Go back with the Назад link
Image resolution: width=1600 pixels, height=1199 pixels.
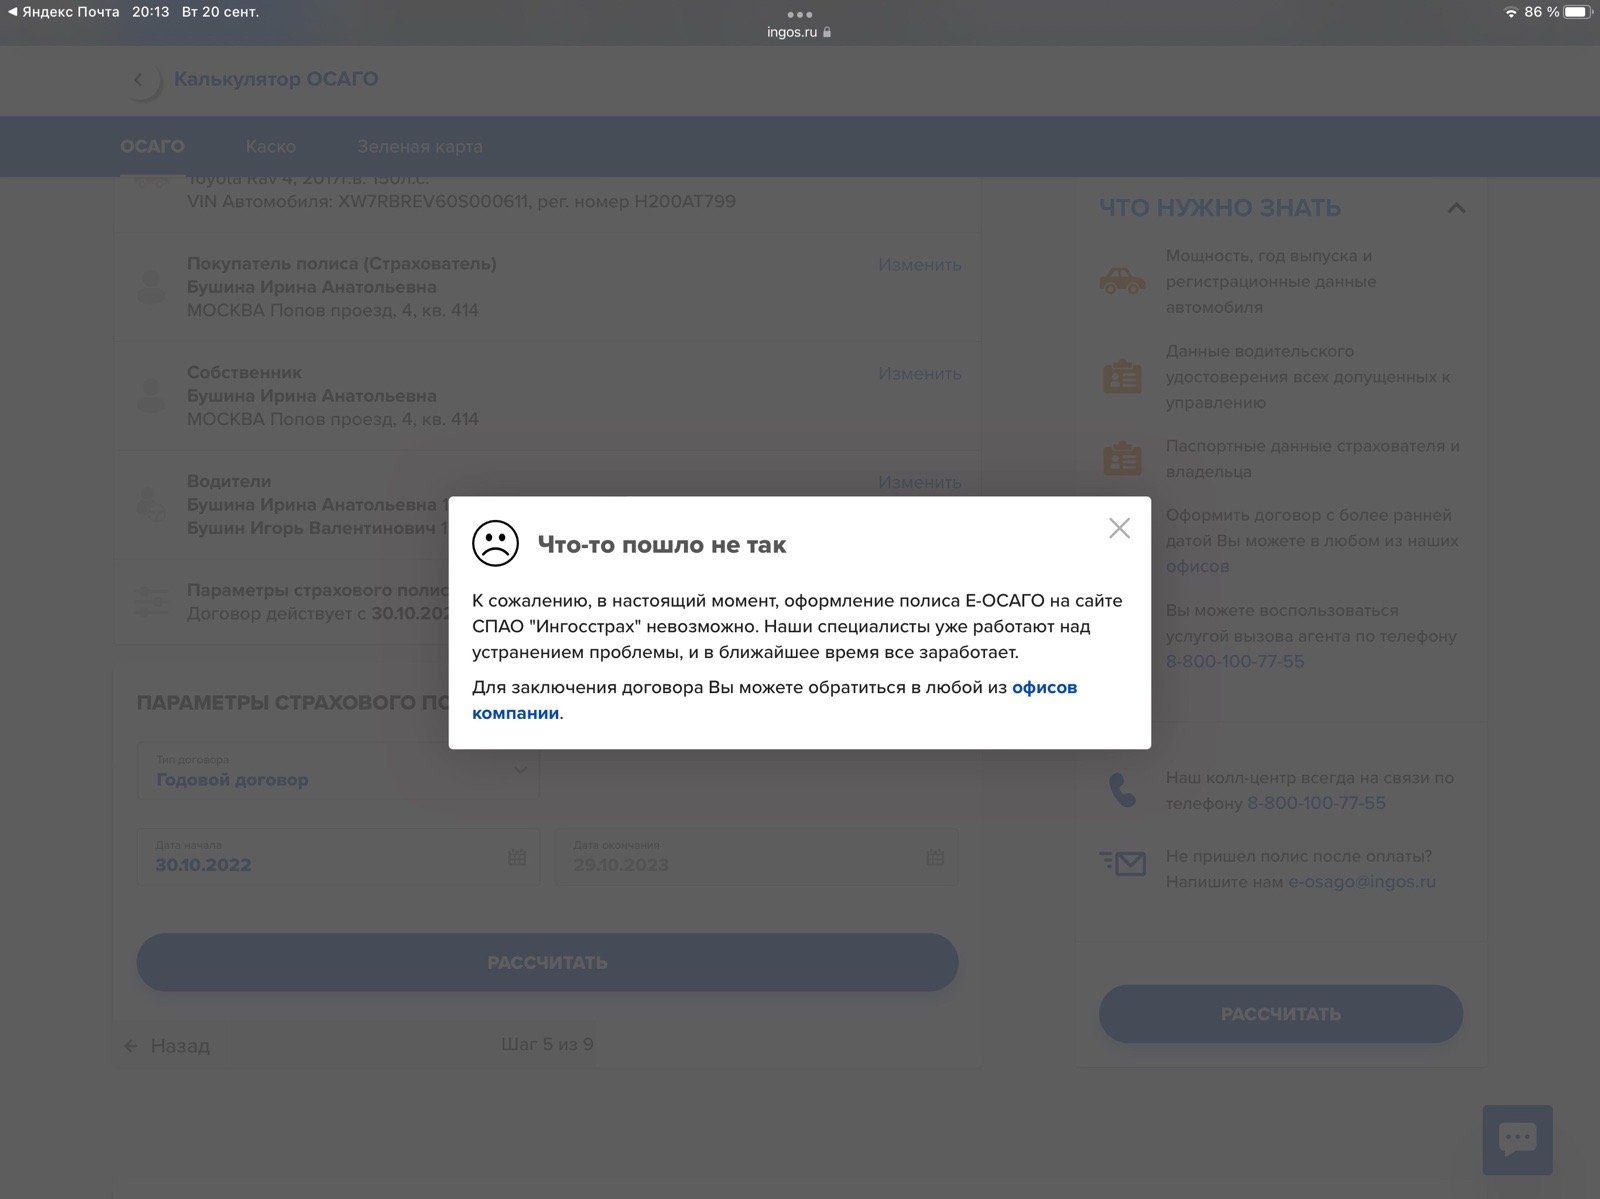pyautogui.click(x=167, y=1046)
